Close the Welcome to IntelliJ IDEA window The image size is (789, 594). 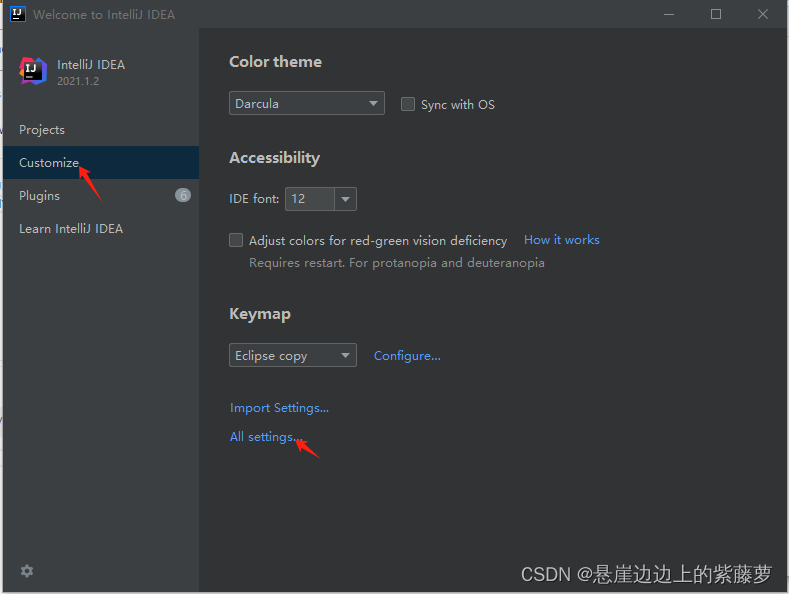point(763,14)
